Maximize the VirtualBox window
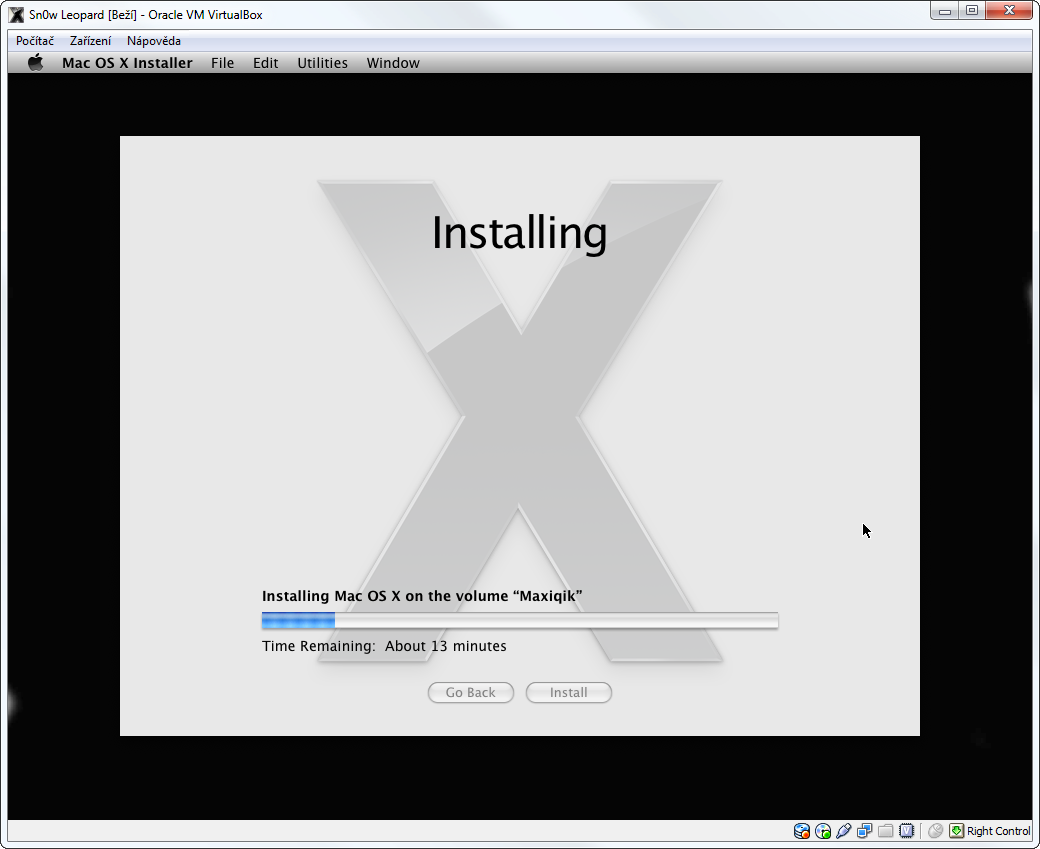The height and width of the screenshot is (849, 1040). 972,11
